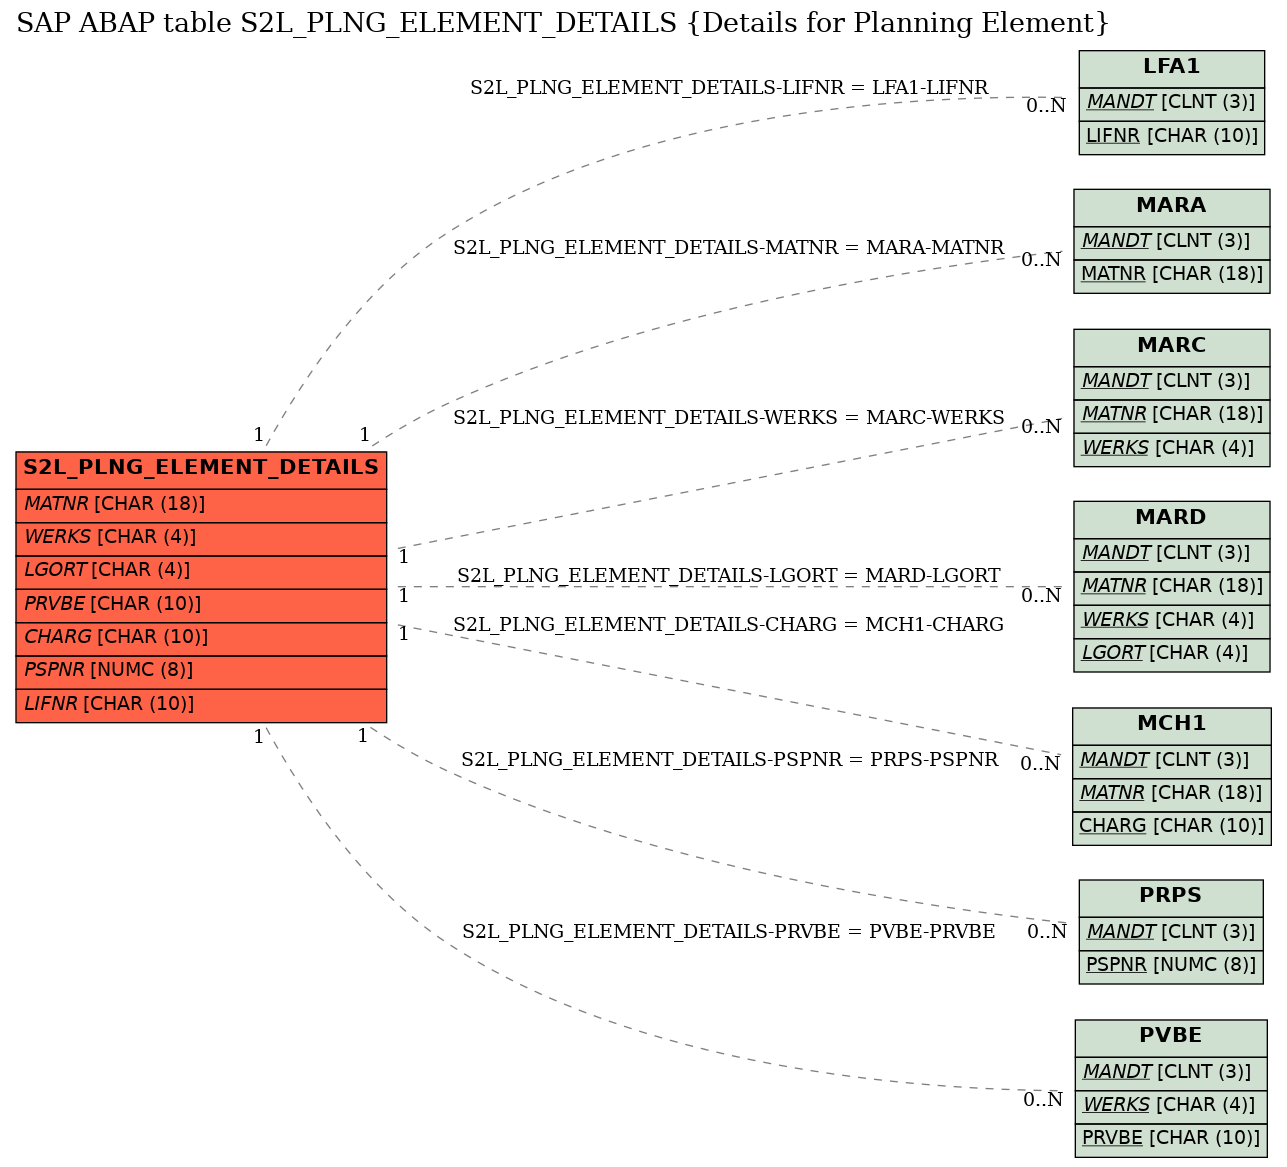Click the MATNR = MARA-MATNR relation label
The width and height of the screenshot is (1287, 1167).
click(729, 248)
